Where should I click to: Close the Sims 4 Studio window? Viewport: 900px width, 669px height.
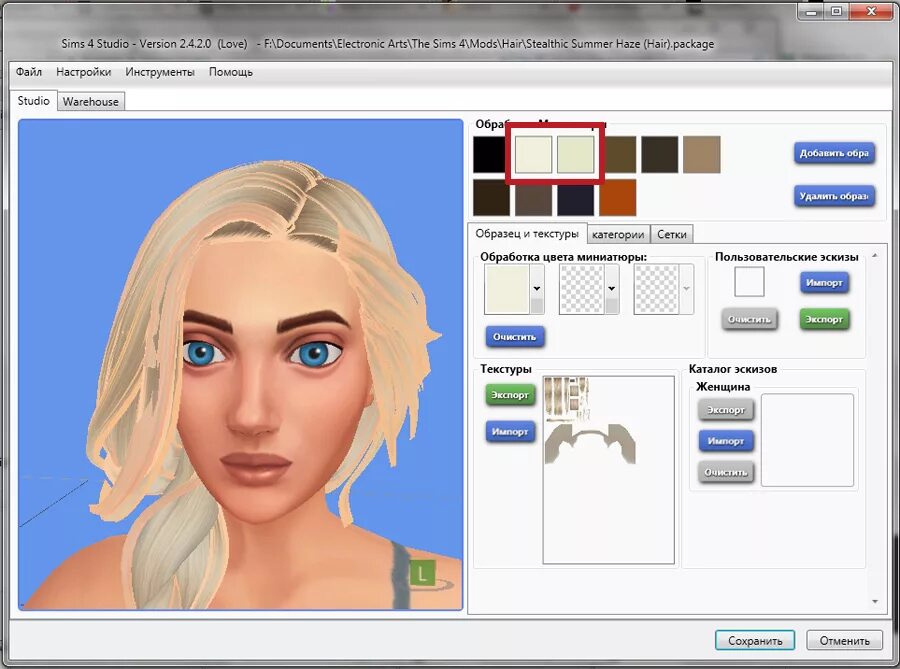872,11
